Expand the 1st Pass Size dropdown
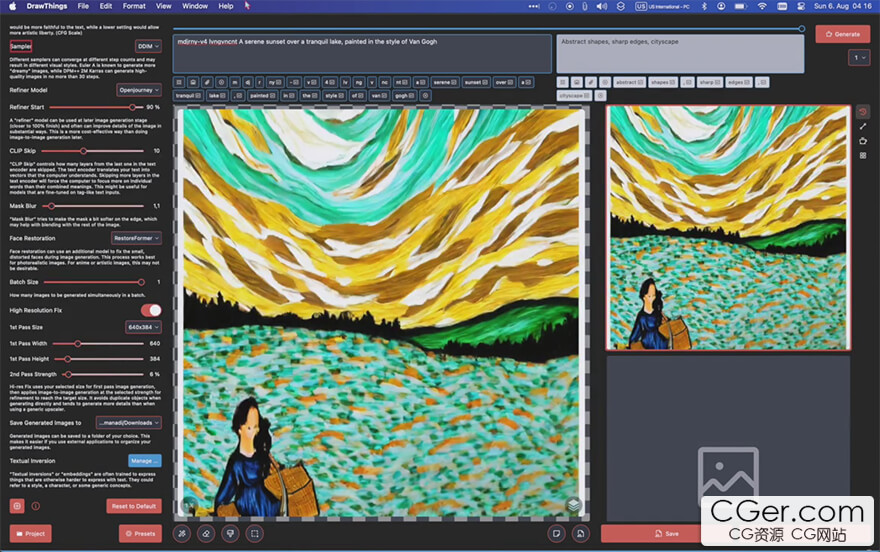 (x=143, y=327)
